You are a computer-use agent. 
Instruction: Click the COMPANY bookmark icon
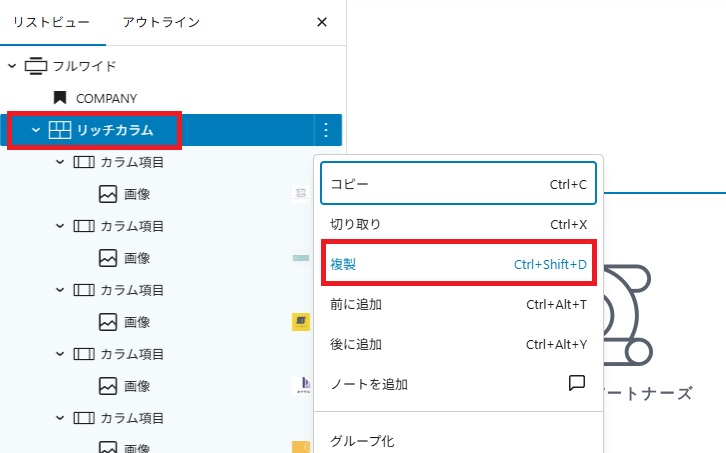(x=60, y=98)
